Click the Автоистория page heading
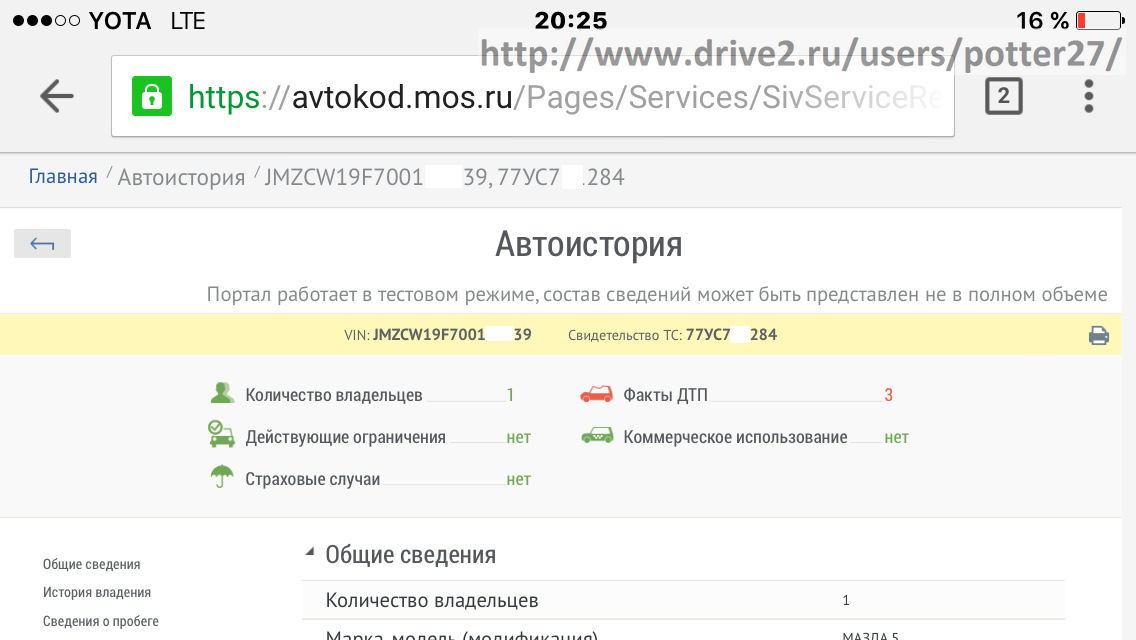This screenshot has height=640, width=1136. pos(588,244)
